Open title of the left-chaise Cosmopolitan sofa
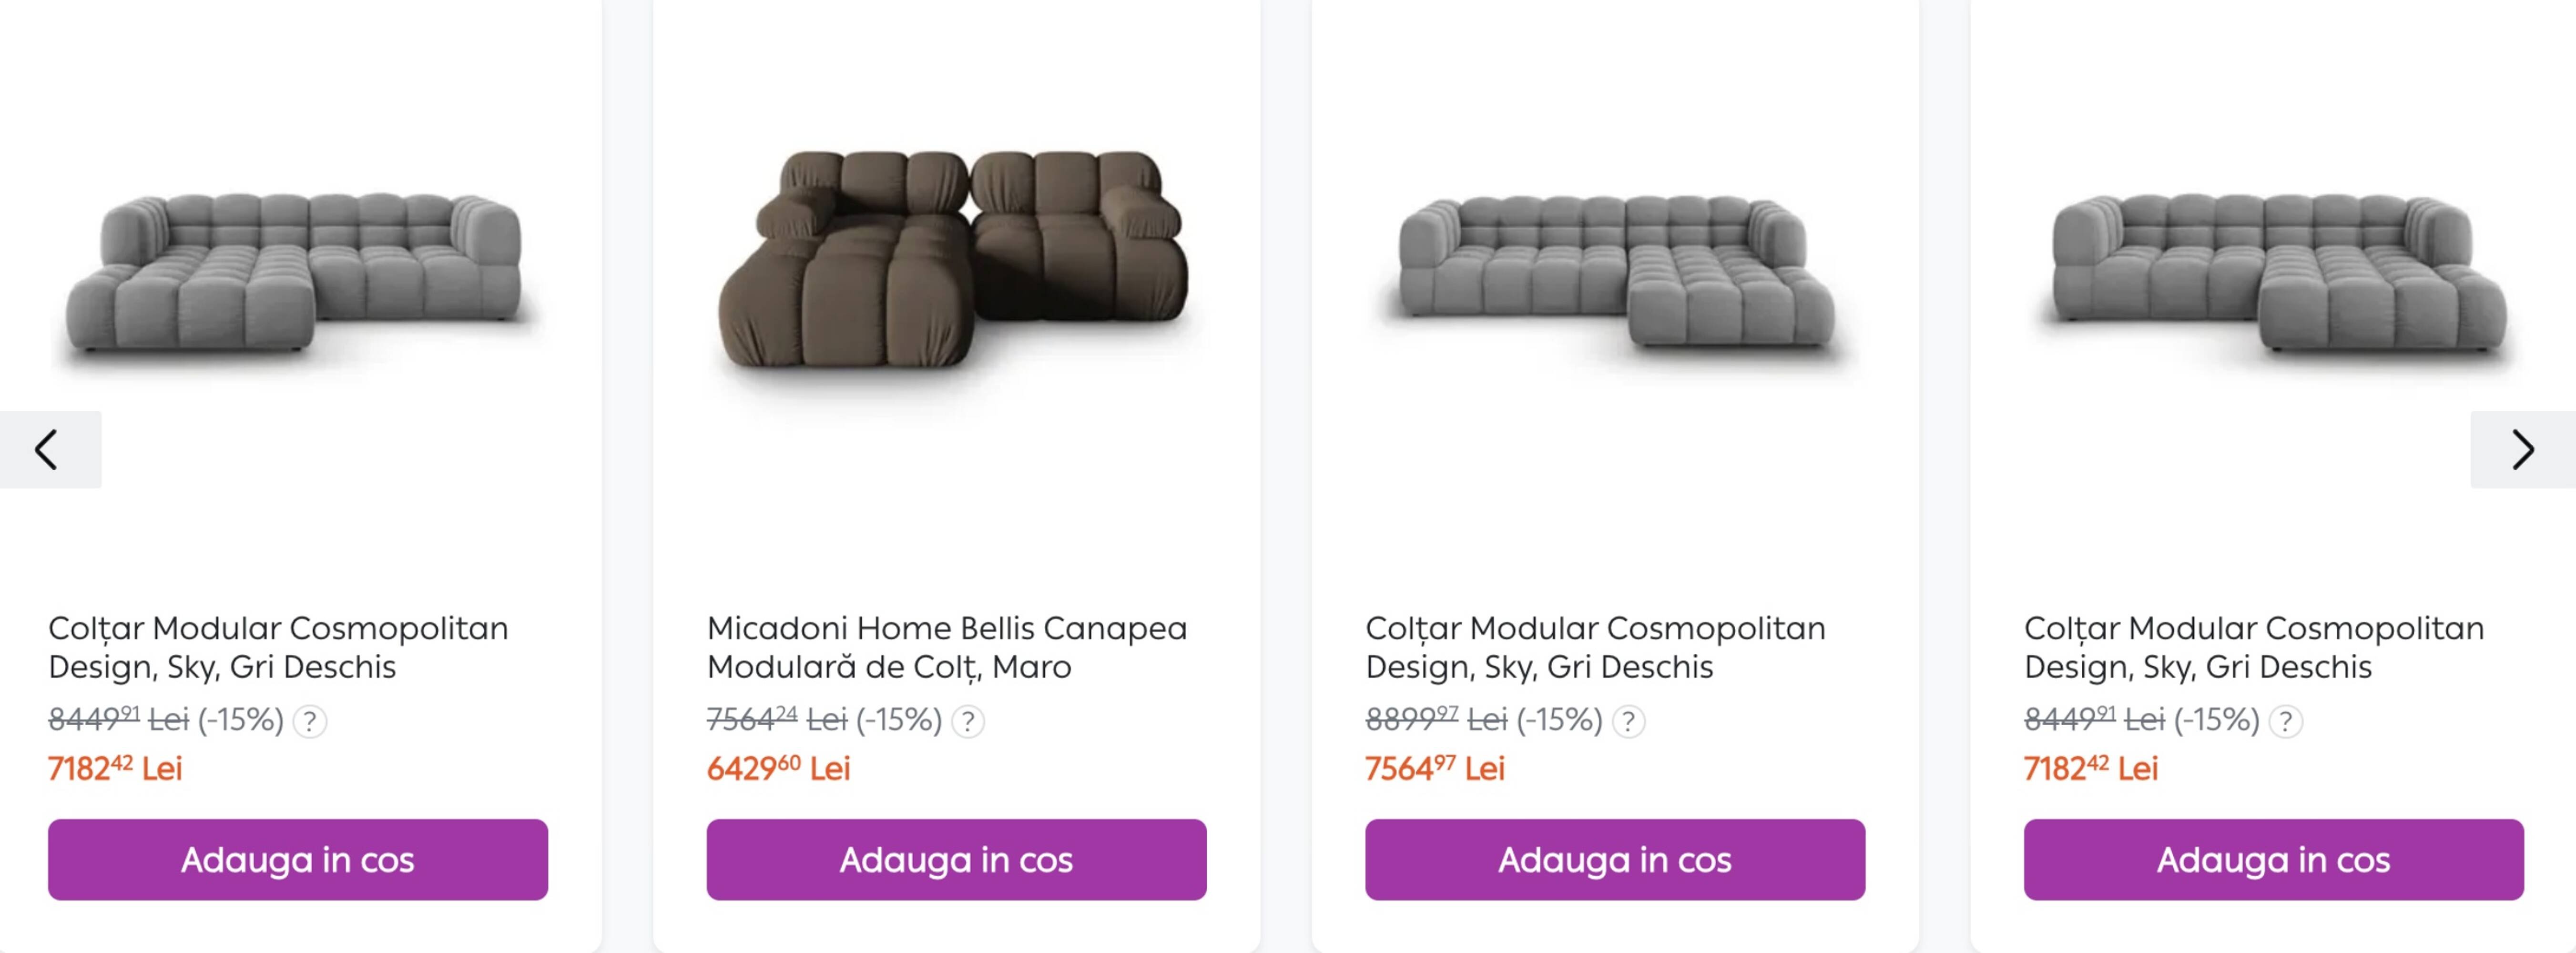 click(277, 647)
